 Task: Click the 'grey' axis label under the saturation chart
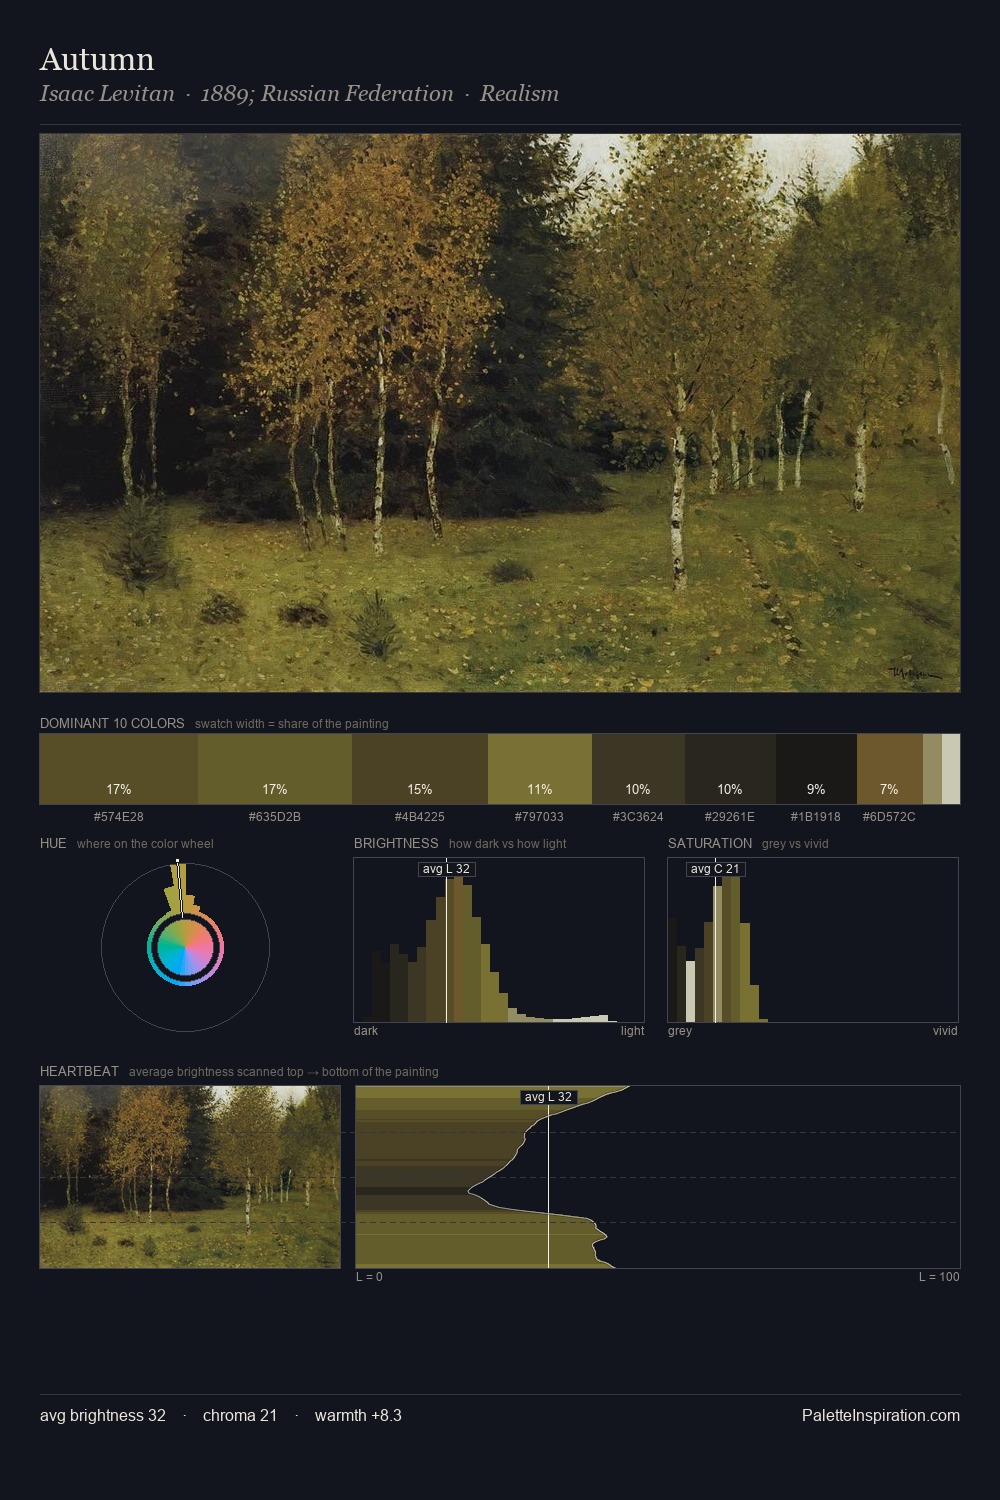(x=680, y=1031)
